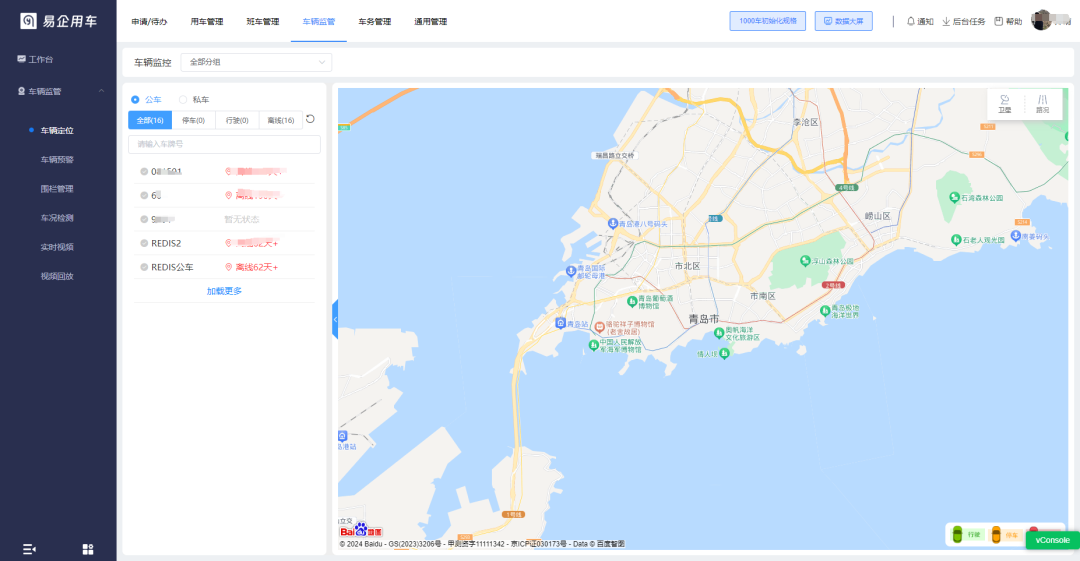Click 离线62天+ status of REDIS公车
Viewport: 1080px width, 561px height.
257,267
